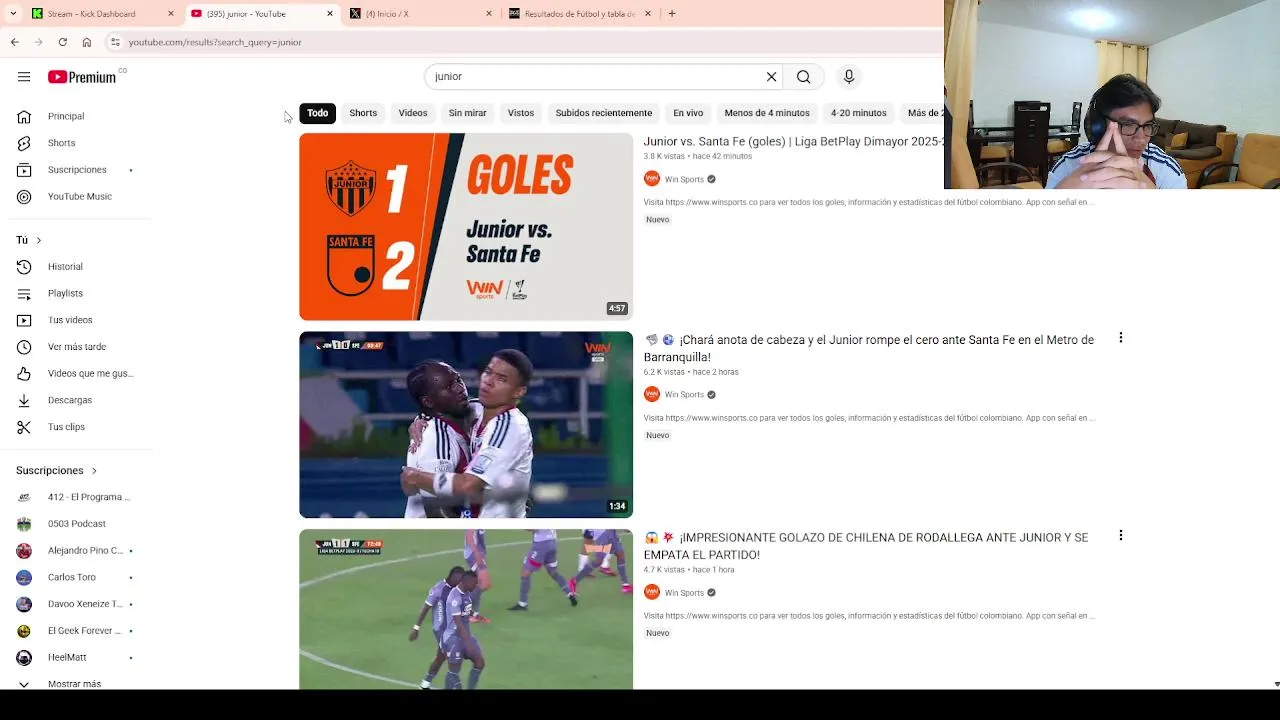Screen dimensions: 1280x720
Task: Select the Vistos filter chip
Action: (521, 113)
